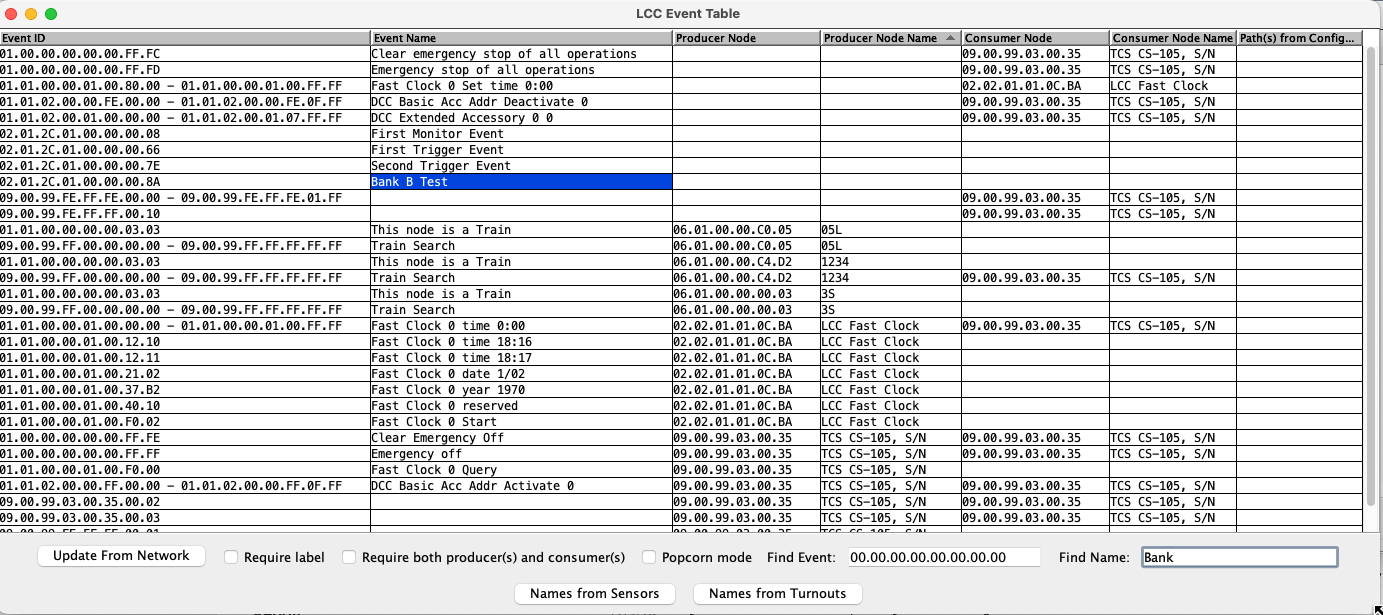Viewport: 1383px width, 615px height.
Task: Click the sort arrow on Producer Node Name
Action: pyautogui.click(x=949, y=38)
